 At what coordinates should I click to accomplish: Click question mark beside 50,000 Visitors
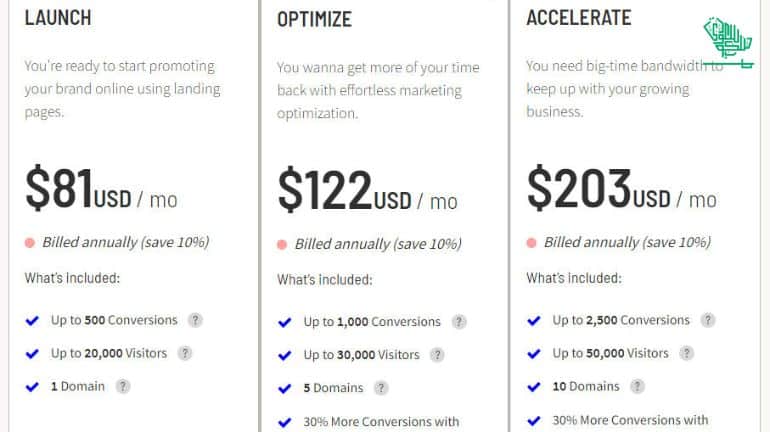[x=687, y=353]
